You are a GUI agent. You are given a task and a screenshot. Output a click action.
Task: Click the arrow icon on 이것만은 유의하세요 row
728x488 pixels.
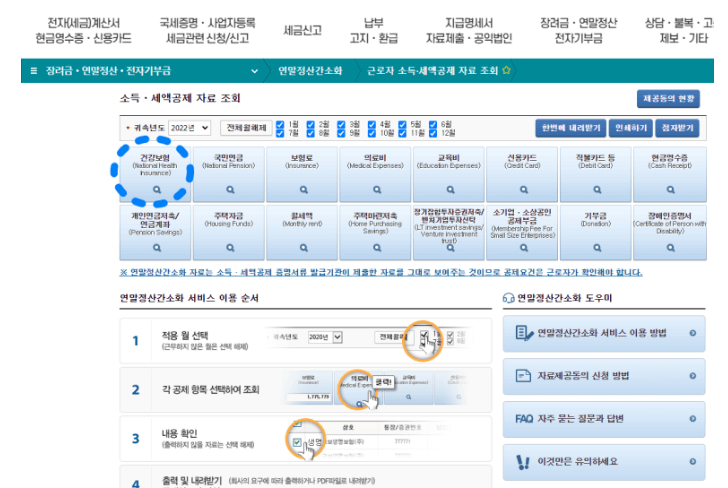[693, 462]
